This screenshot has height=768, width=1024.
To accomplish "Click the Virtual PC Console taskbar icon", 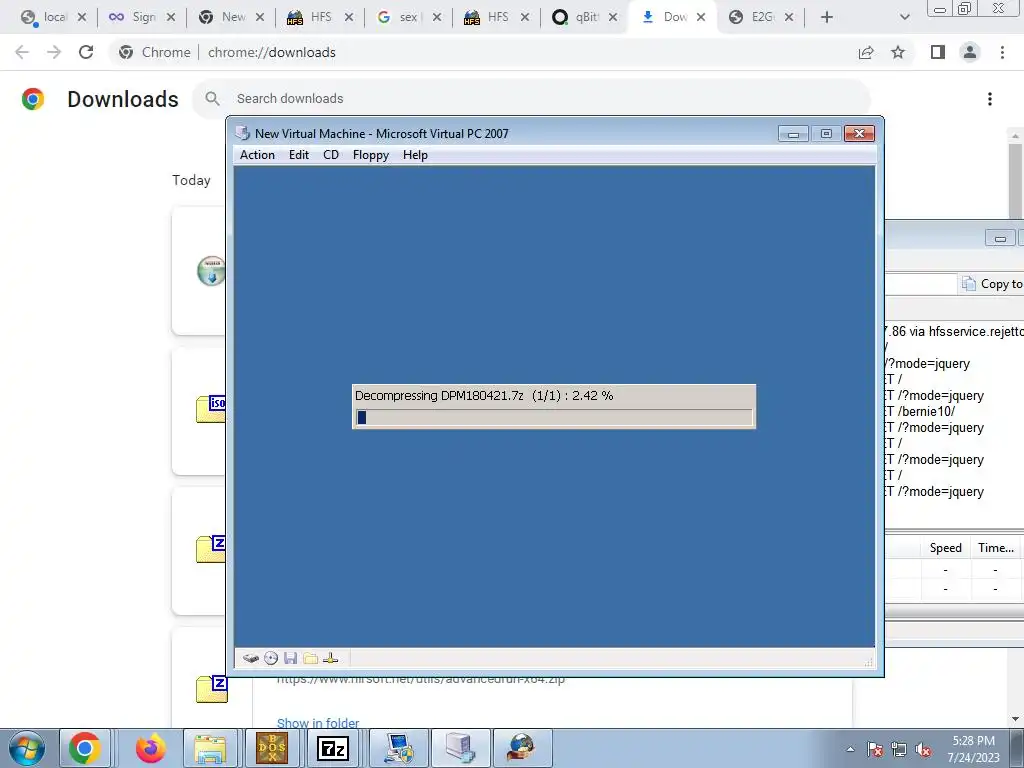I will [398, 748].
